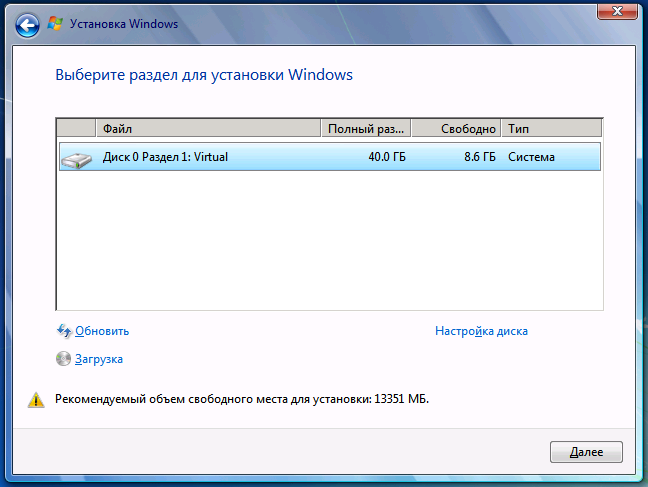Click the Тип column header
This screenshot has width=648, height=487.
pos(551,129)
